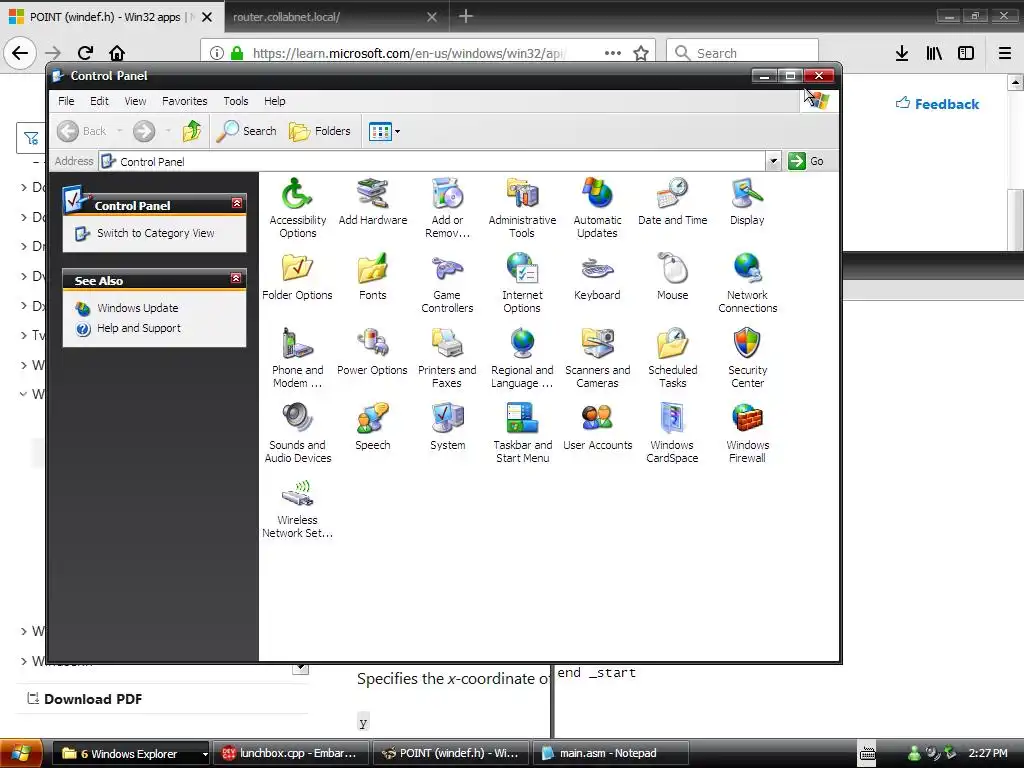
Task: Open Power Options icon
Action: [372, 351]
